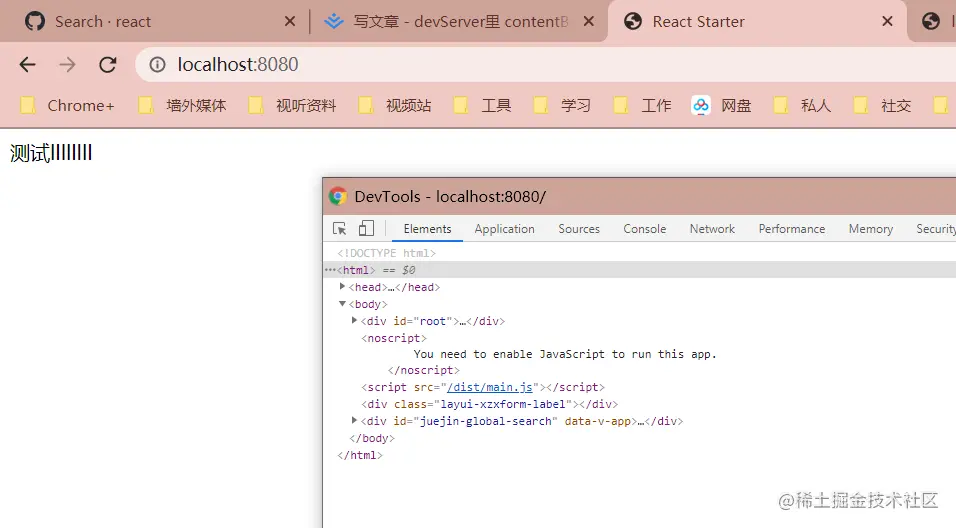Toggle DevTools device toolbar
Viewport: 956px width, 528px height.
(366, 228)
